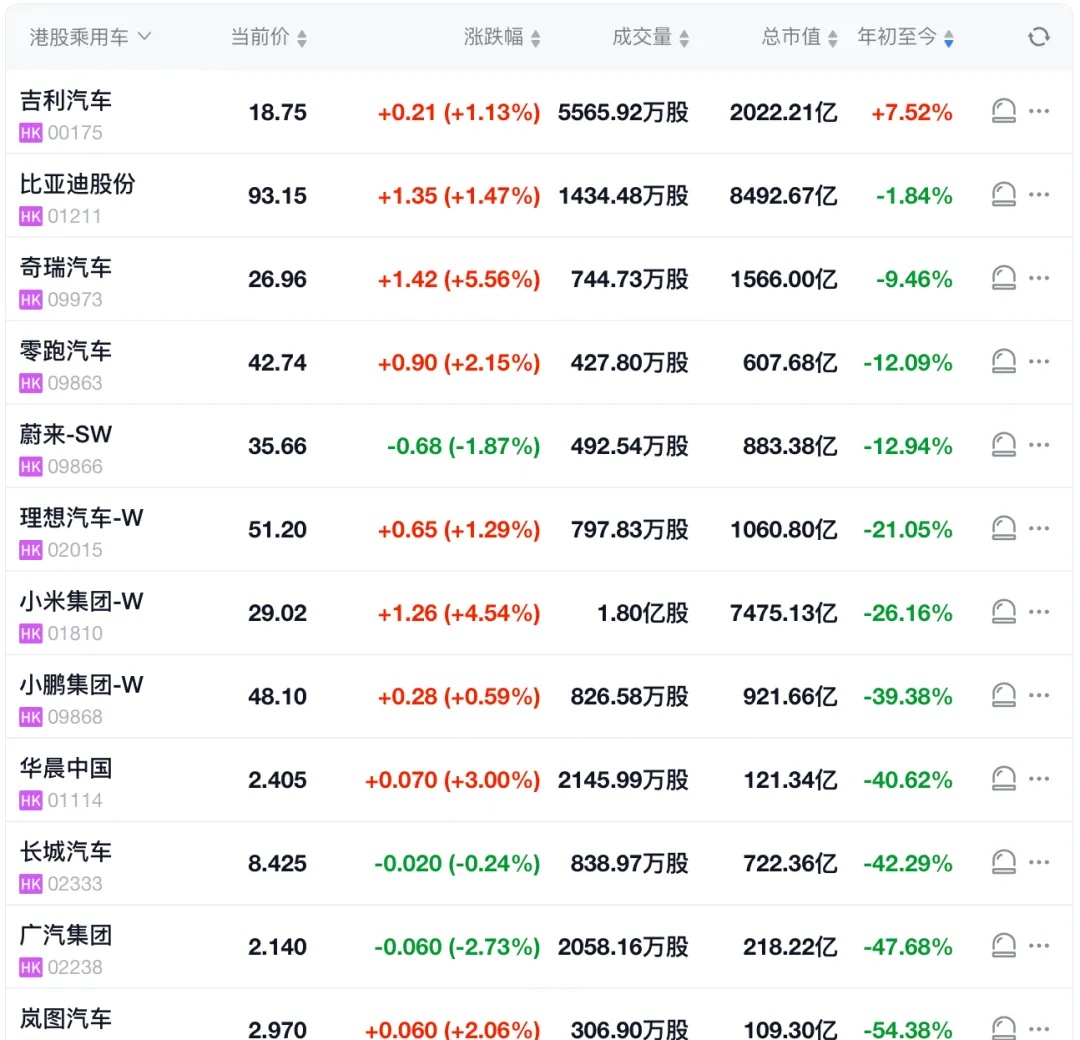The image size is (1080, 1040).
Task: Click year-to-date value +7.52%
Action: pyautogui.click(x=912, y=112)
